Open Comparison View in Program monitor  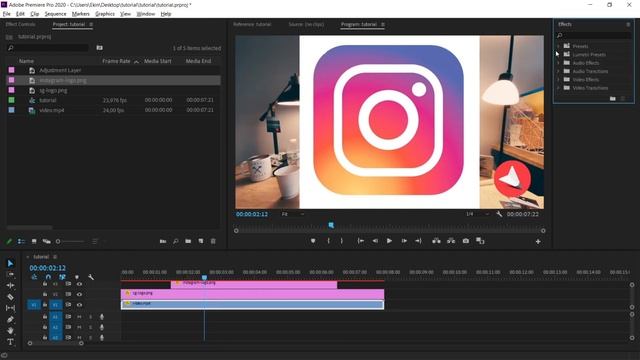click(480, 241)
